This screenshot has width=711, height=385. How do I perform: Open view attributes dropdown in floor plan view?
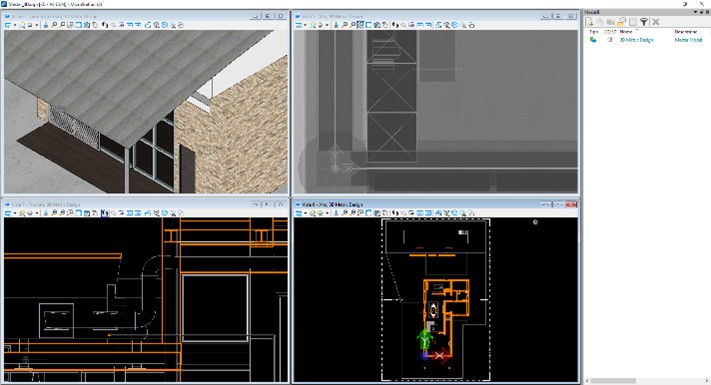[x=305, y=212]
